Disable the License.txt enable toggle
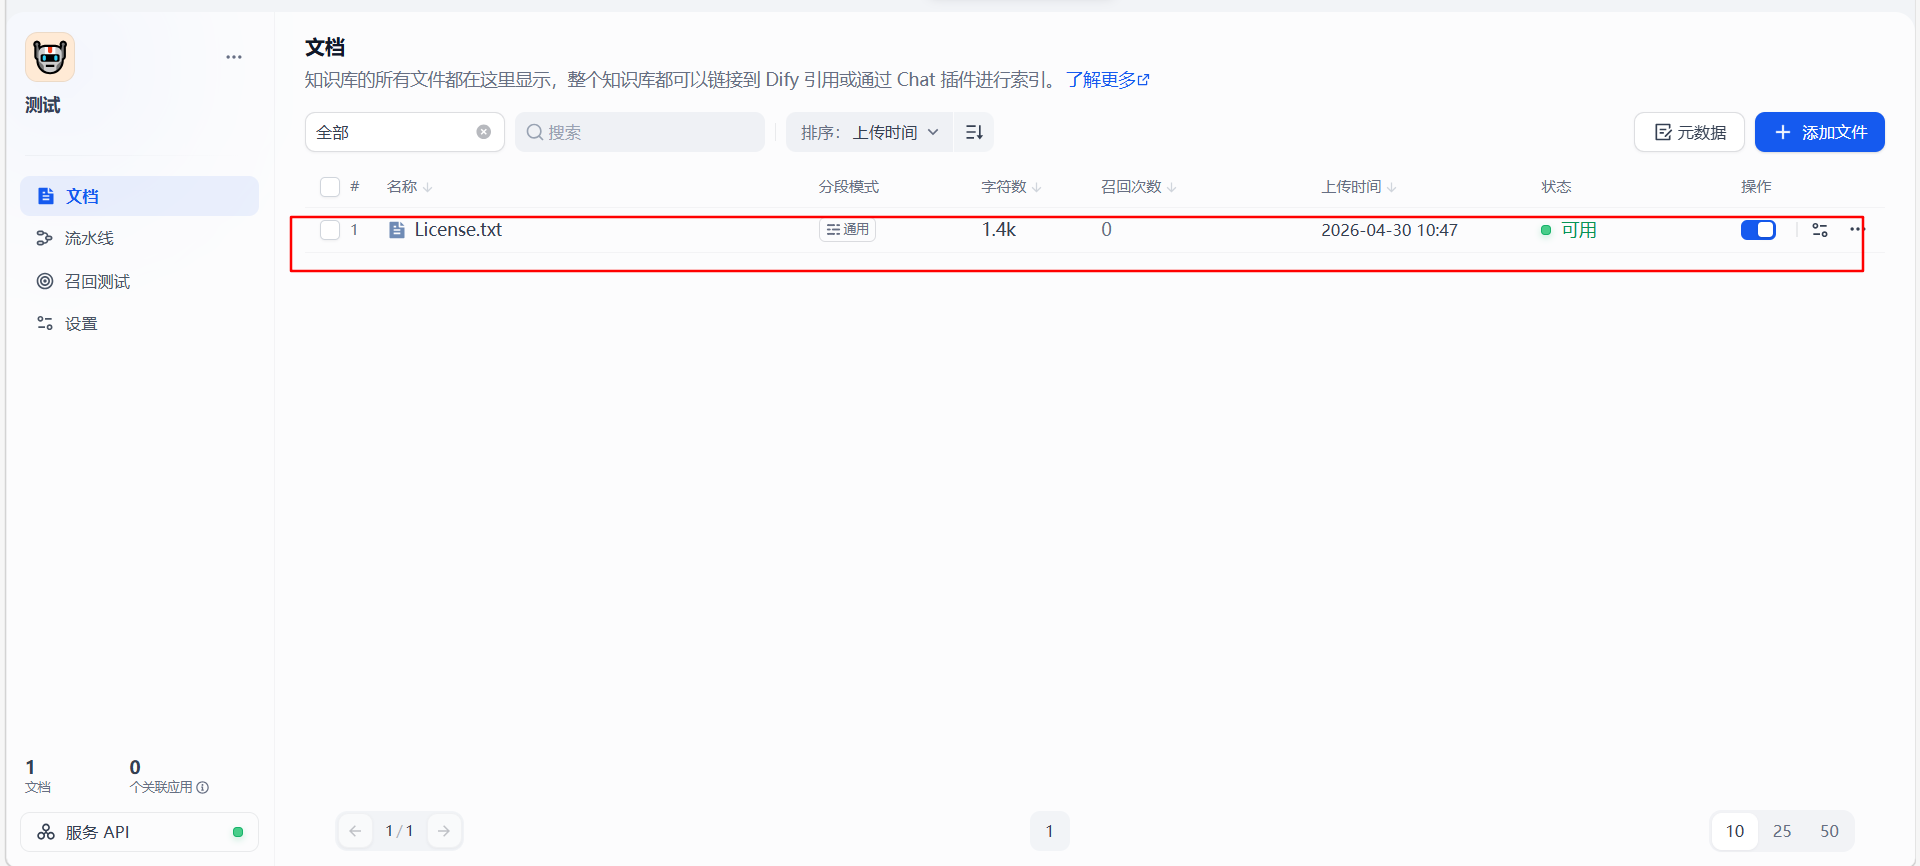 coord(1758,230)
